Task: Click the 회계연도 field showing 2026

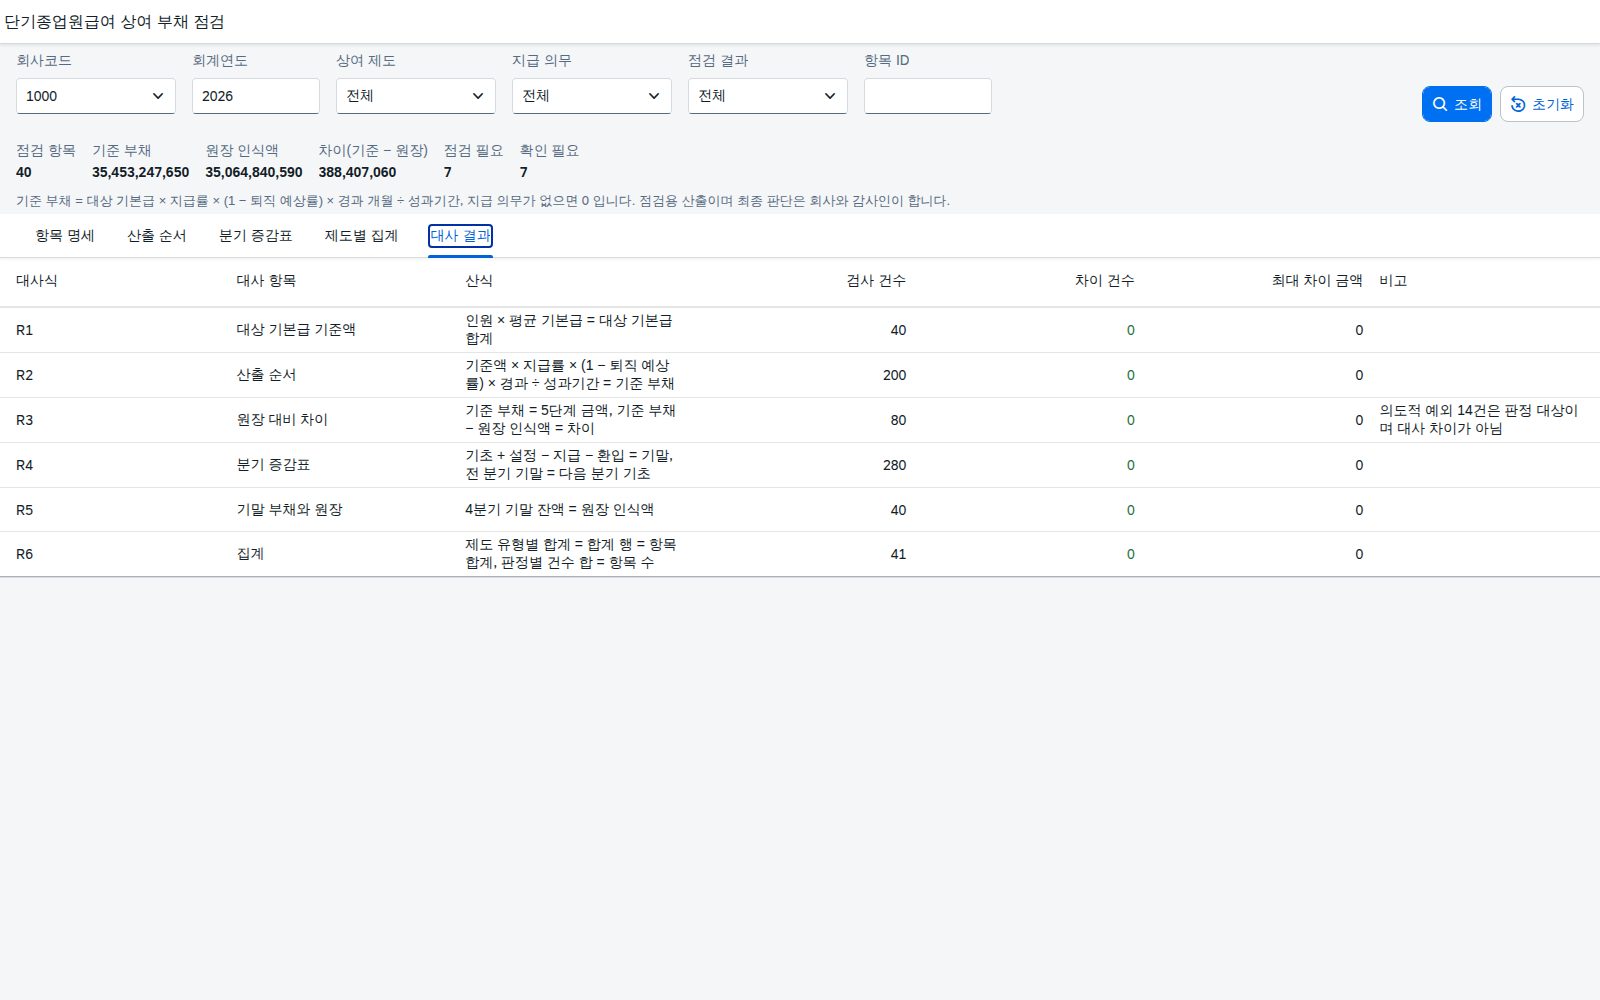Action: click(x=256, y=96)
